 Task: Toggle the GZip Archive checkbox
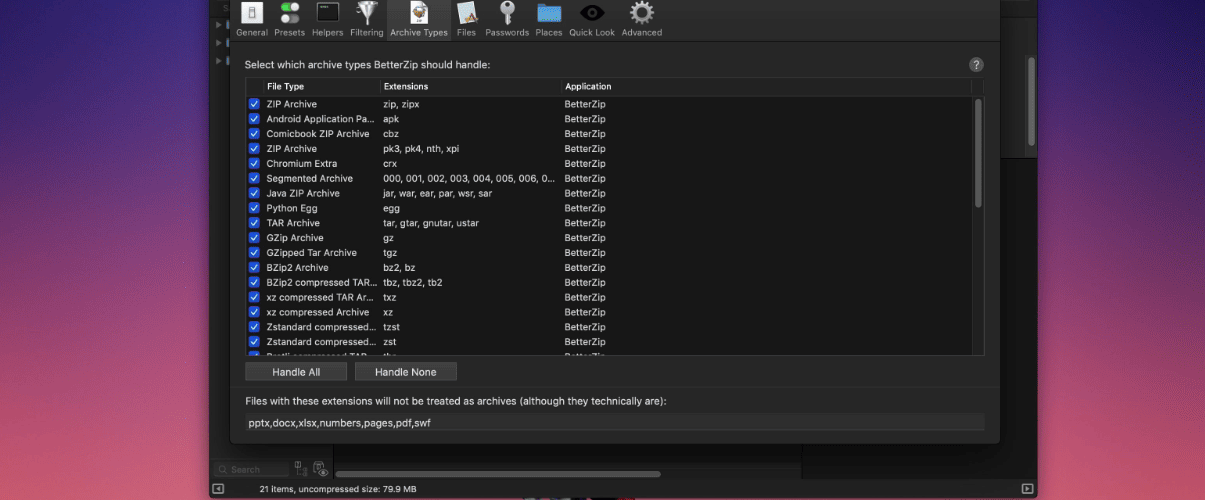(x=254, y=238)
